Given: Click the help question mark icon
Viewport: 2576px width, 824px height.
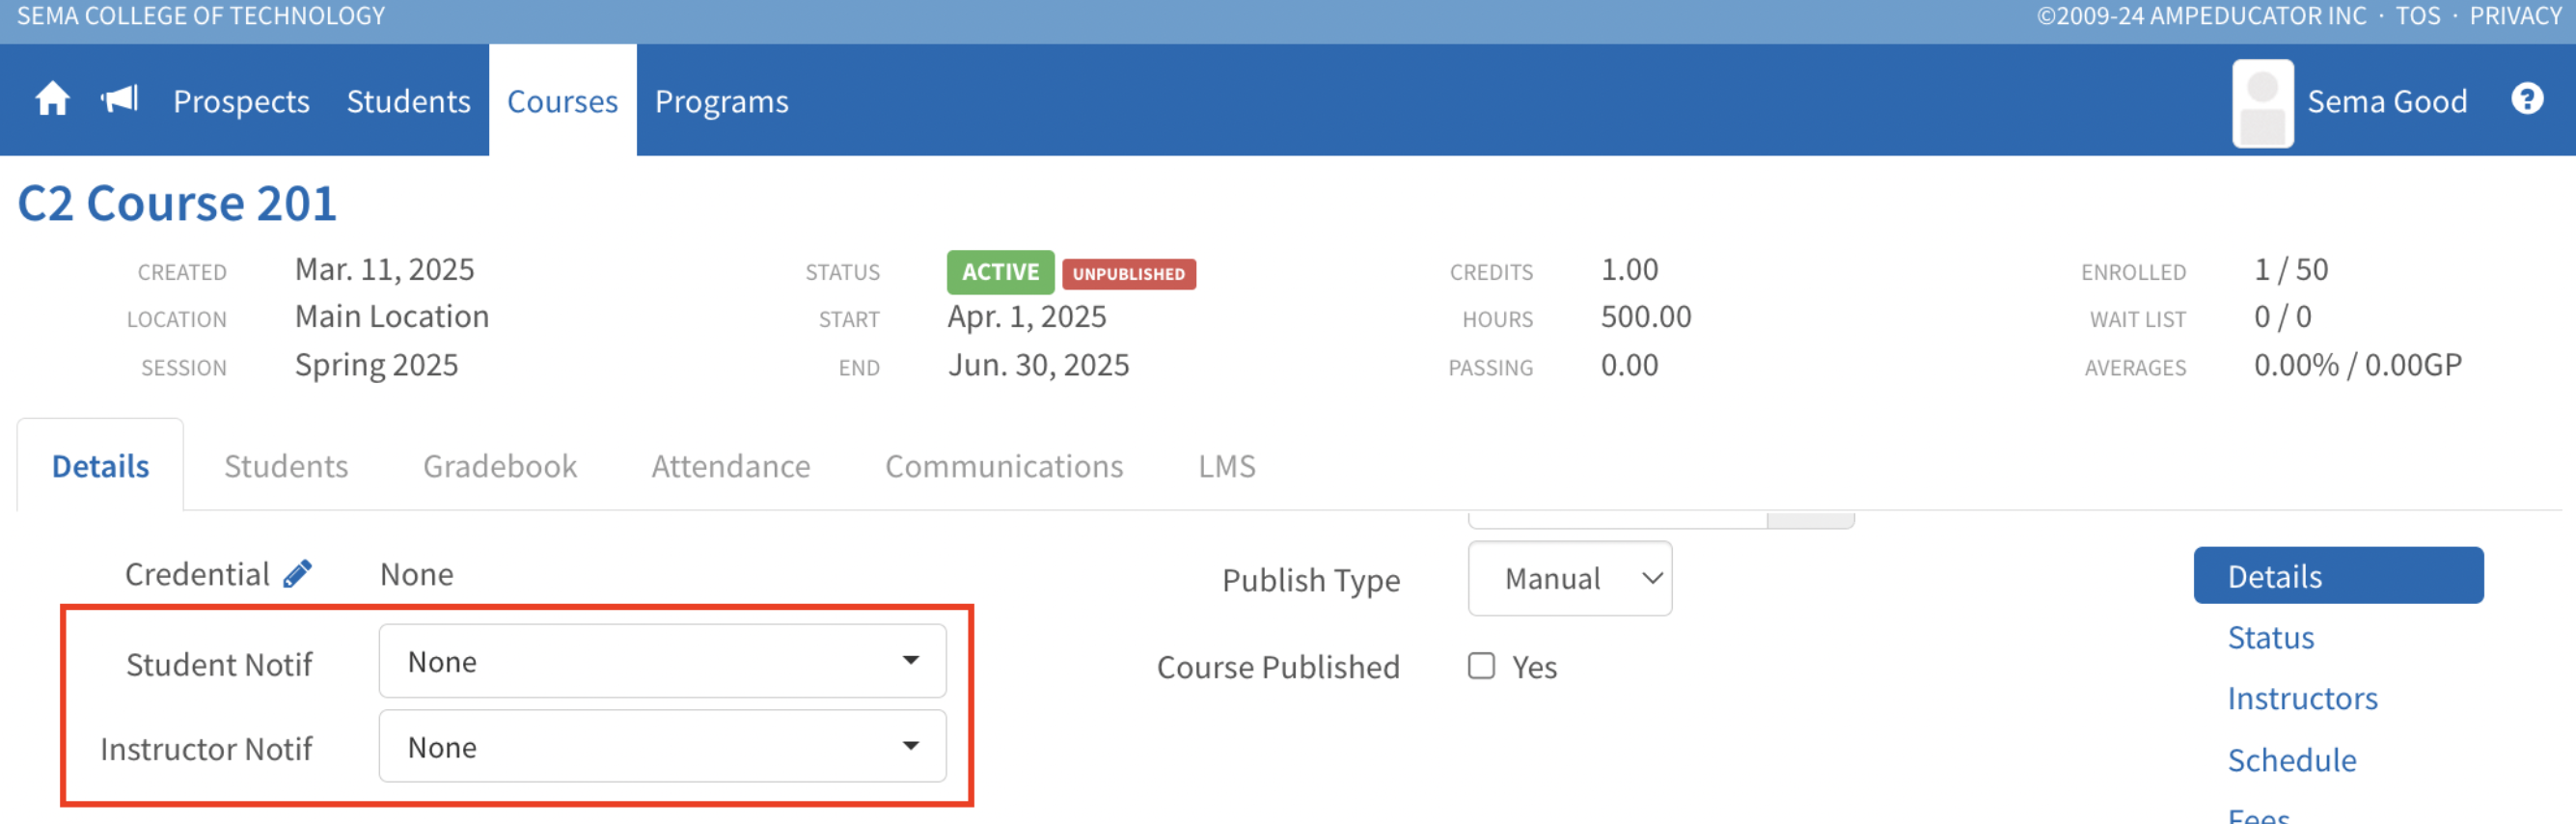Looking at the screenshot, I should point(2526,100).
